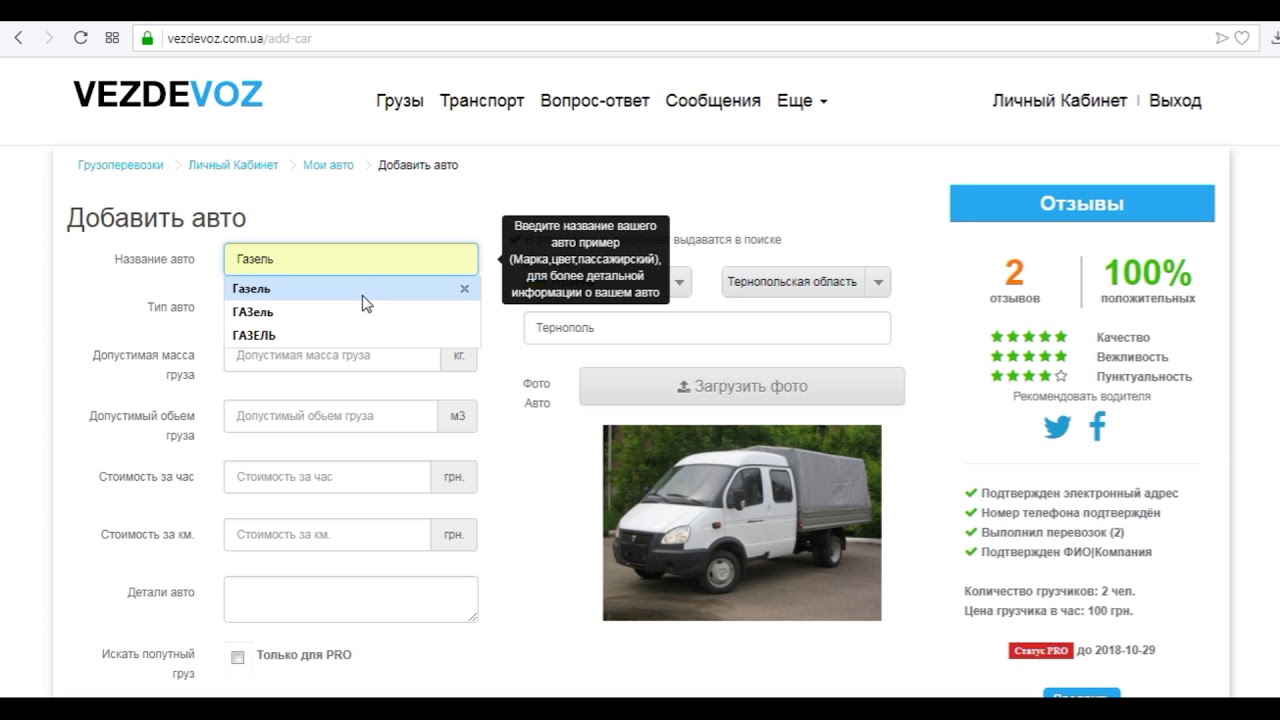Follow the Личный Кабинет breadcrumb
1280x720 pixels.
coord(233,165)
